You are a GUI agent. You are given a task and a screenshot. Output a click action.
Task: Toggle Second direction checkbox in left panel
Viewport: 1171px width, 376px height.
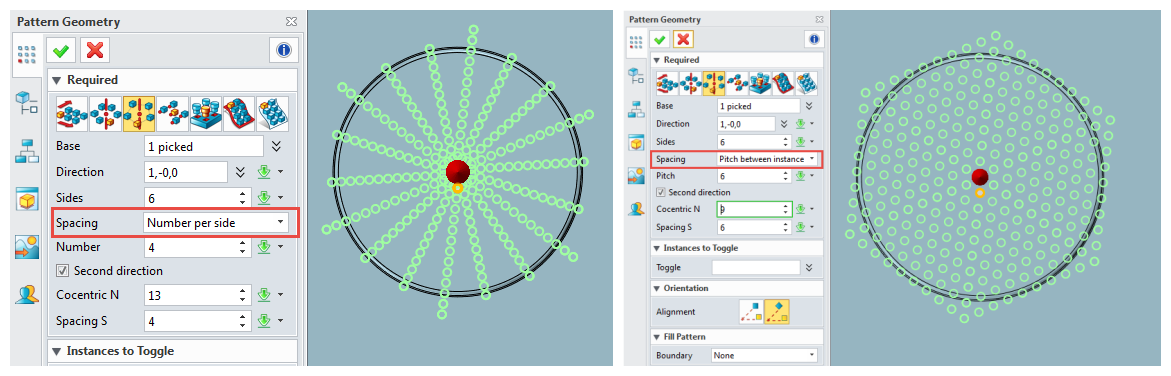(x=63, y=271)
